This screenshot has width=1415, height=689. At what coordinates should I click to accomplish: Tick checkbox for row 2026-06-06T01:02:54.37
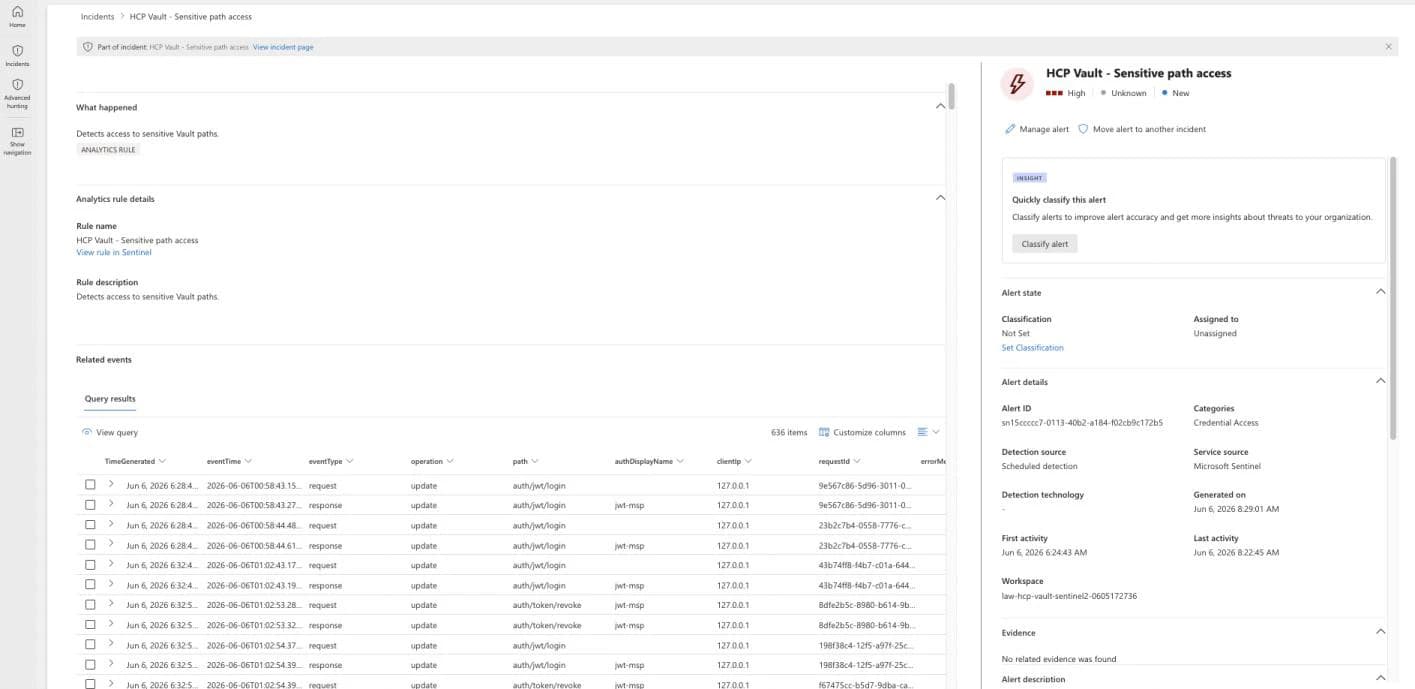[90, 645]
